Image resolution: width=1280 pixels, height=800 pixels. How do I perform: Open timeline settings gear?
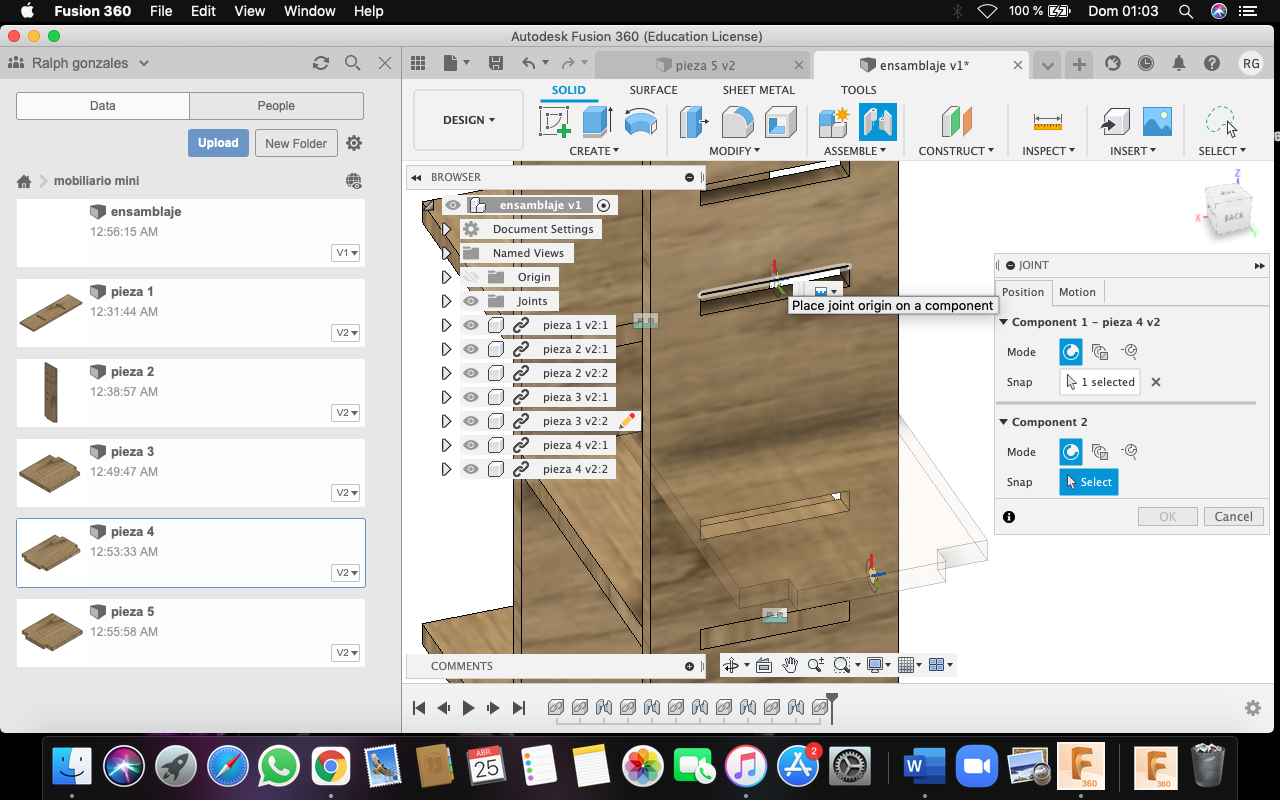[x=1253, y=708]
